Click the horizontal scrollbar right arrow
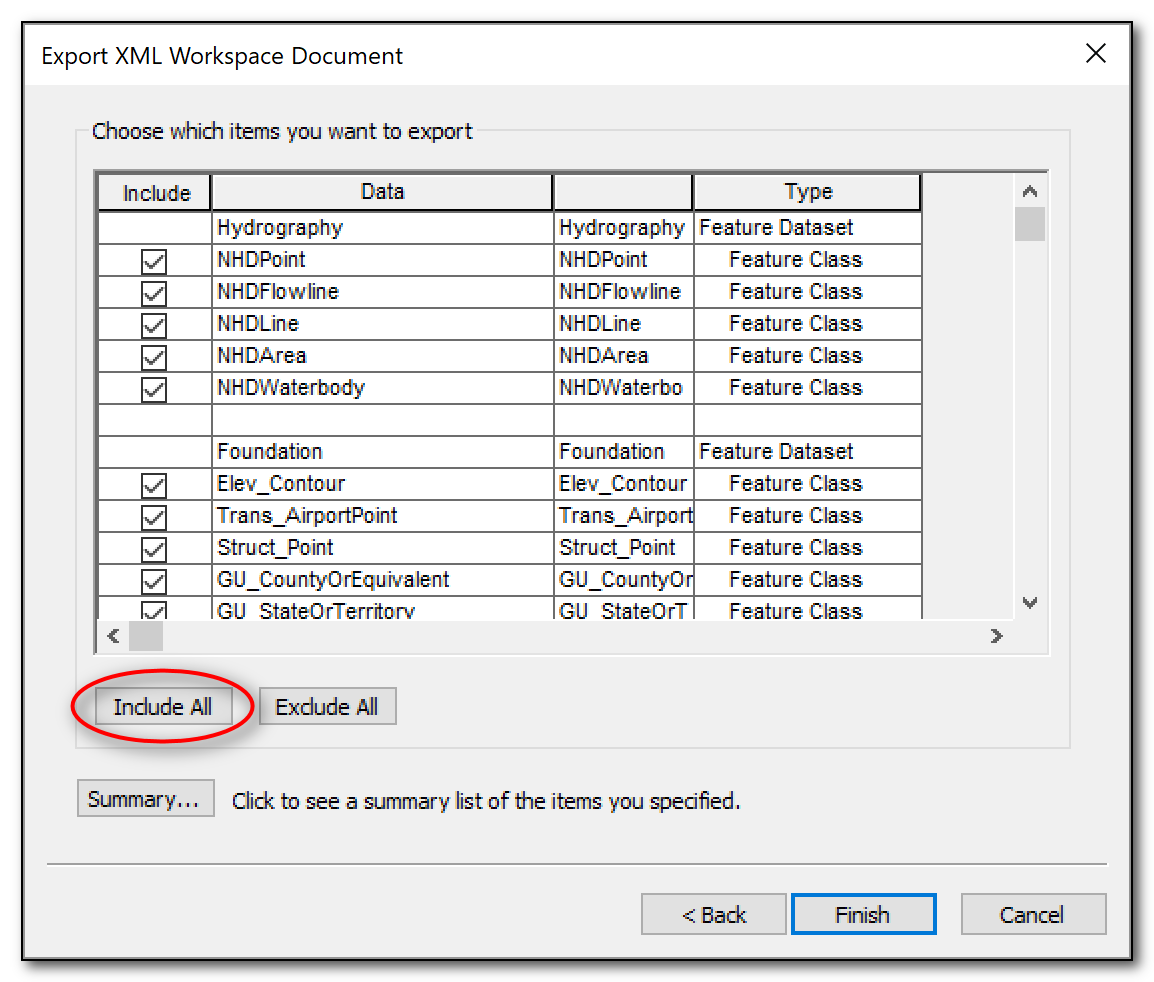The image size is (1154, 982). click(996, 635)
